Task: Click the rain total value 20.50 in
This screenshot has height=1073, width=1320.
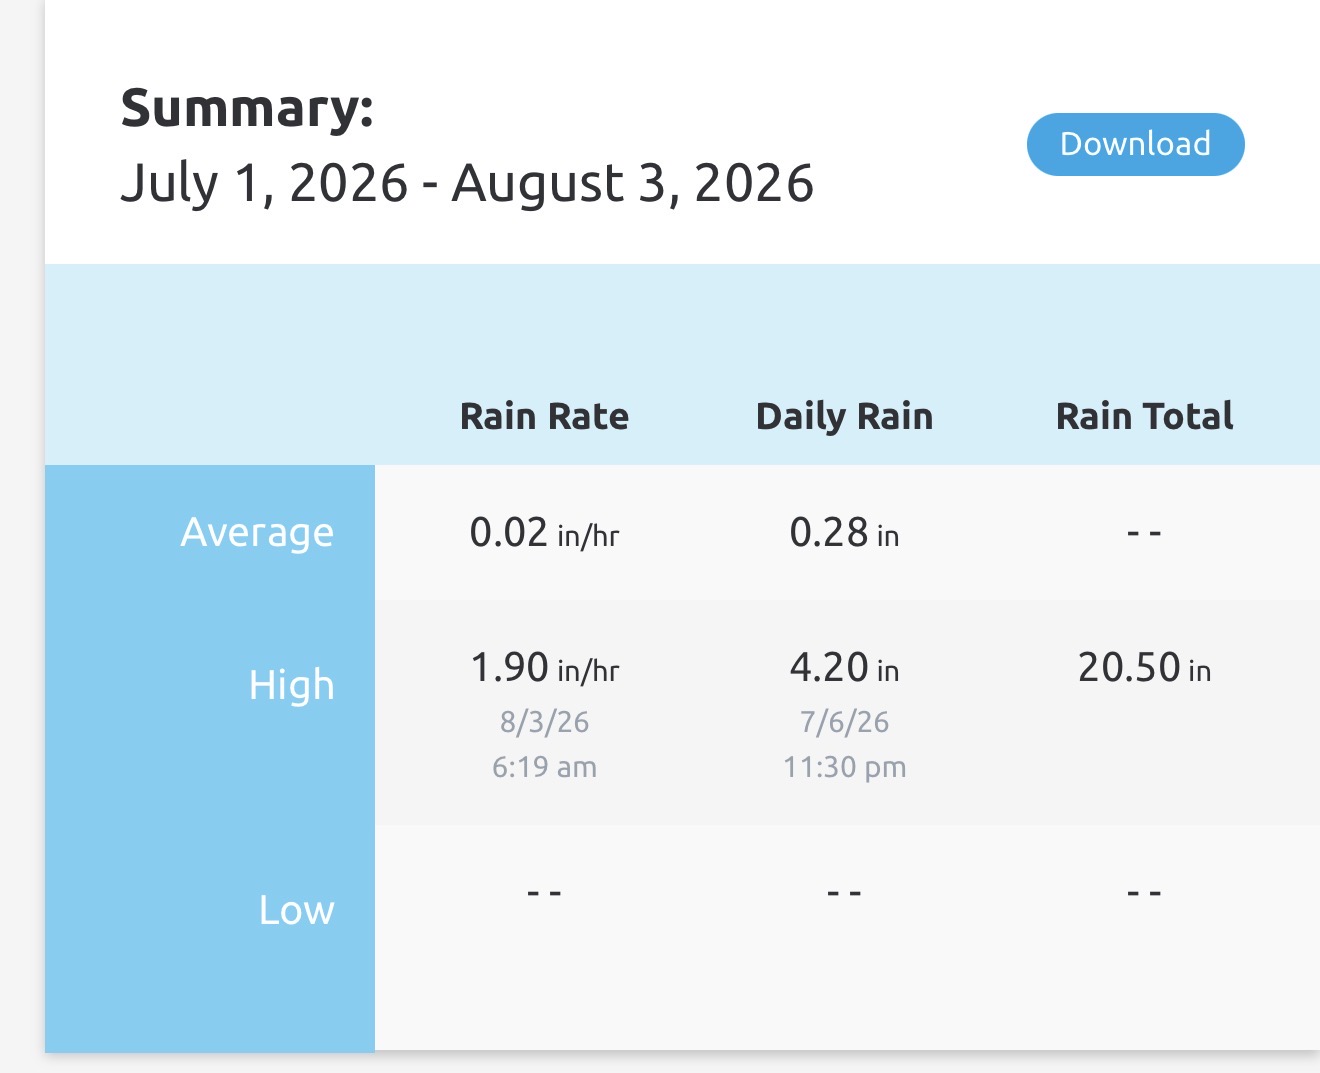Action: coord(1144,668)
